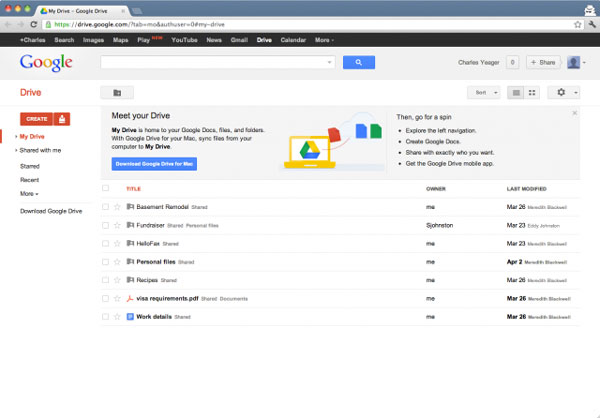The width and height of the screenshot is (600, 418).
Task: Star the visa requirements.pdf file
Action: 117,299
